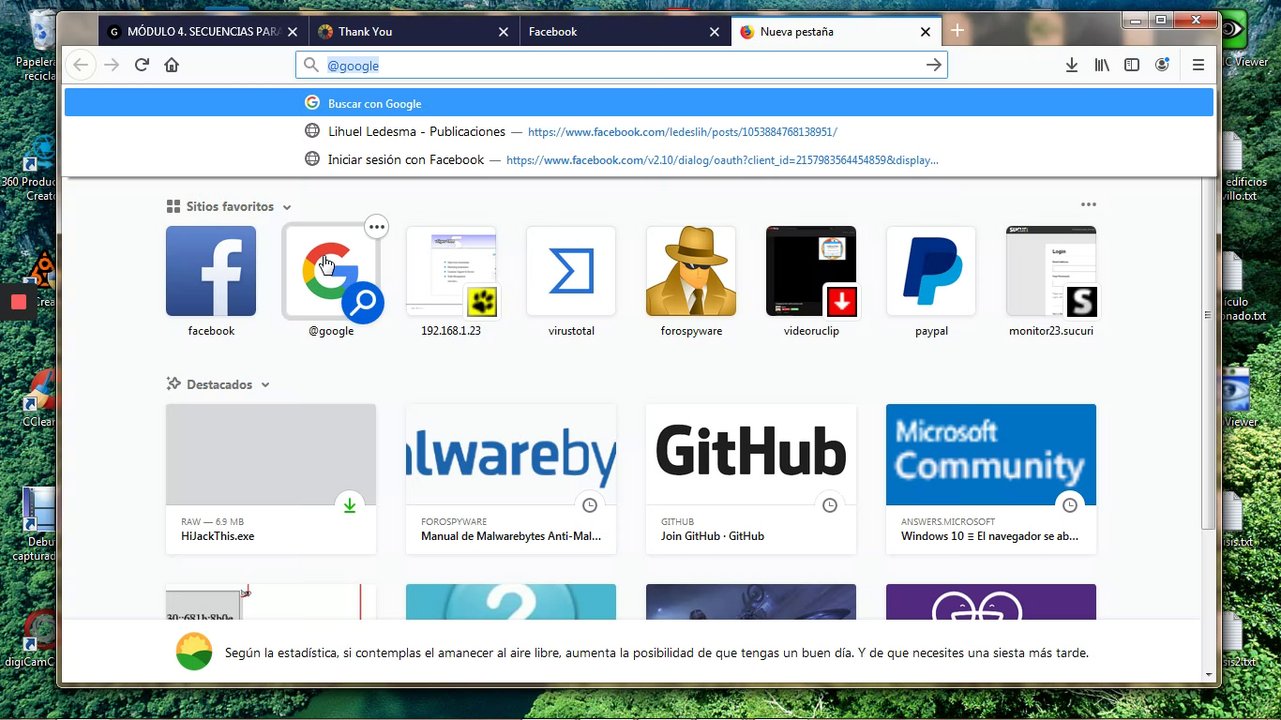The width and height of the screenshot is (1281, 720).
Task: Click the forward navigation arrow
Action: pyautogui.click(x=112, y=65)
